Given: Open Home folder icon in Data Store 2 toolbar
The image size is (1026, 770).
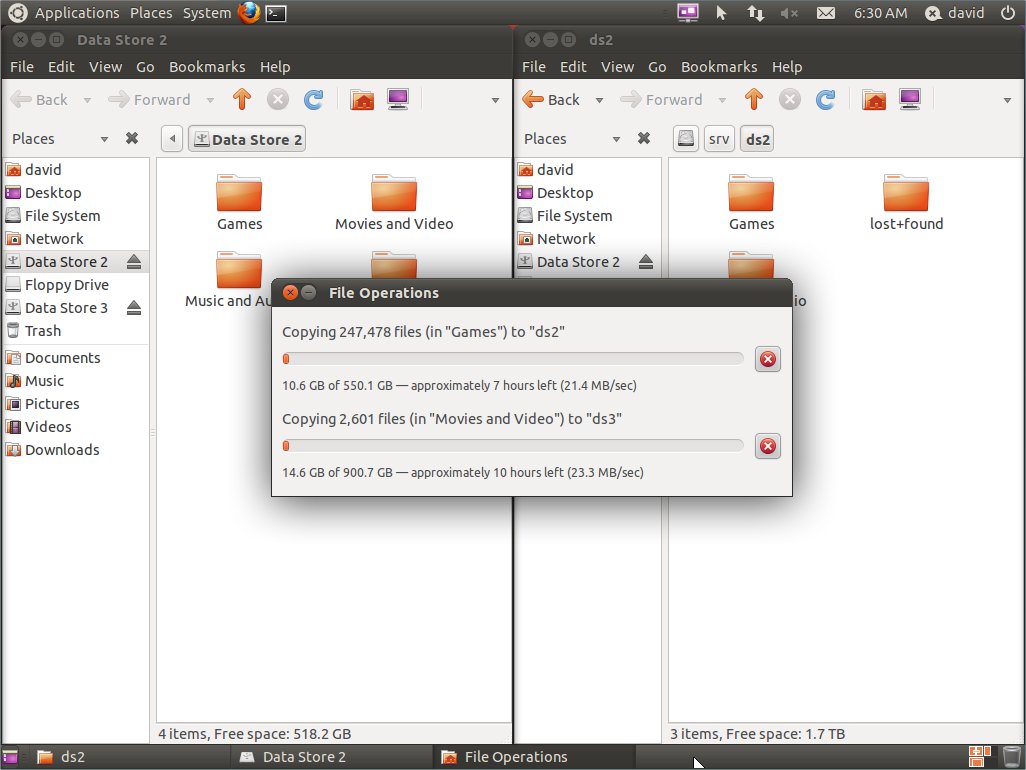Looking at the screenshot, I should point(362,99).
